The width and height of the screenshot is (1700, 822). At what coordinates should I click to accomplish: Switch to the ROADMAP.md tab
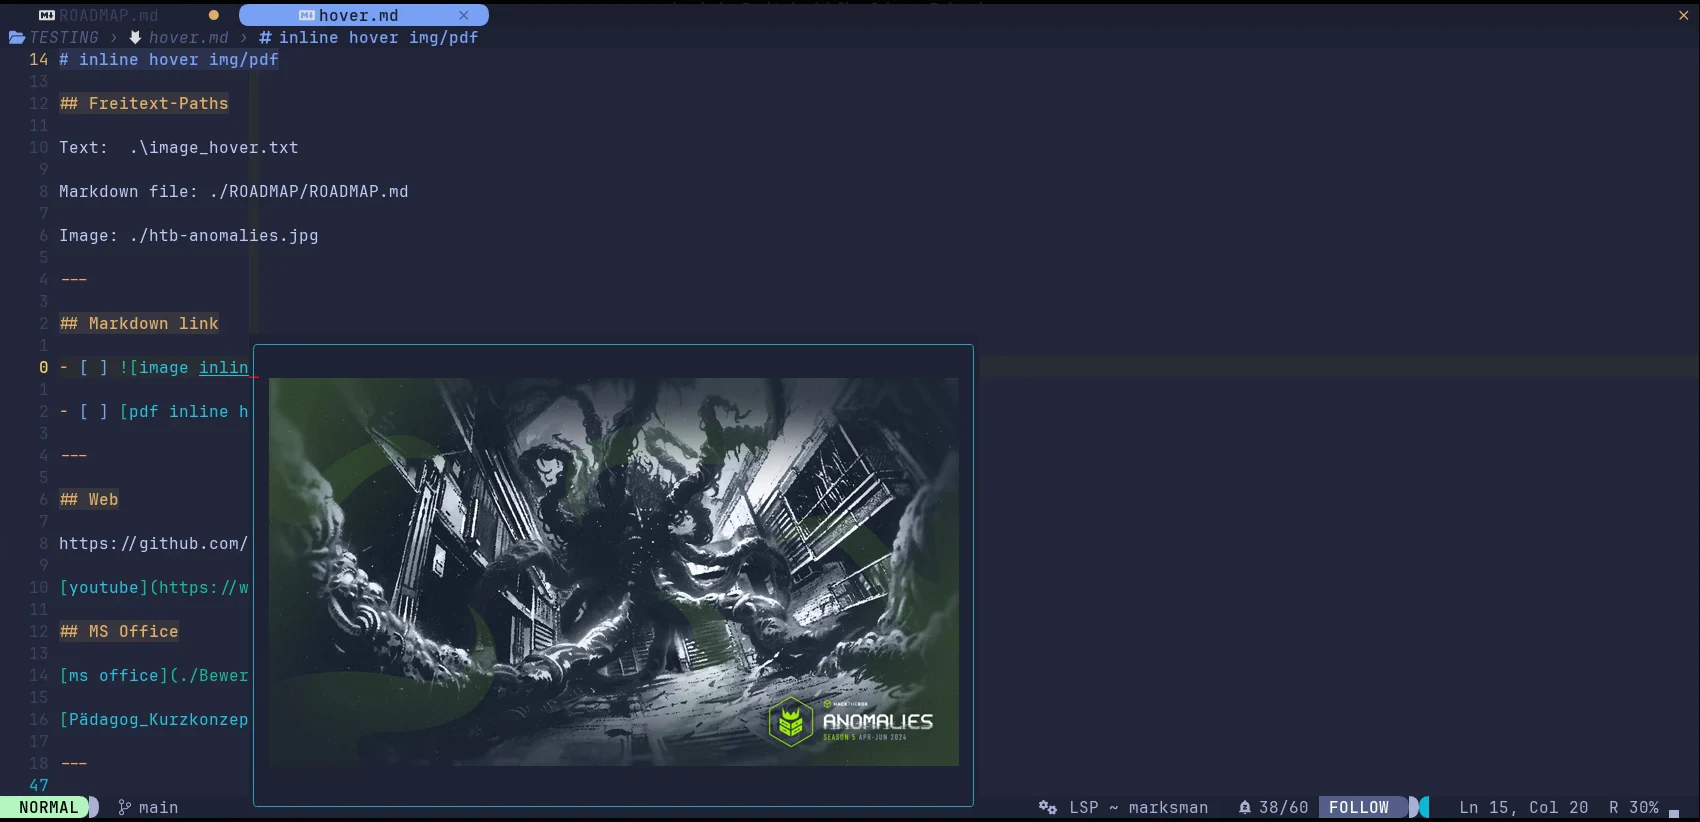tap(109, 15)
